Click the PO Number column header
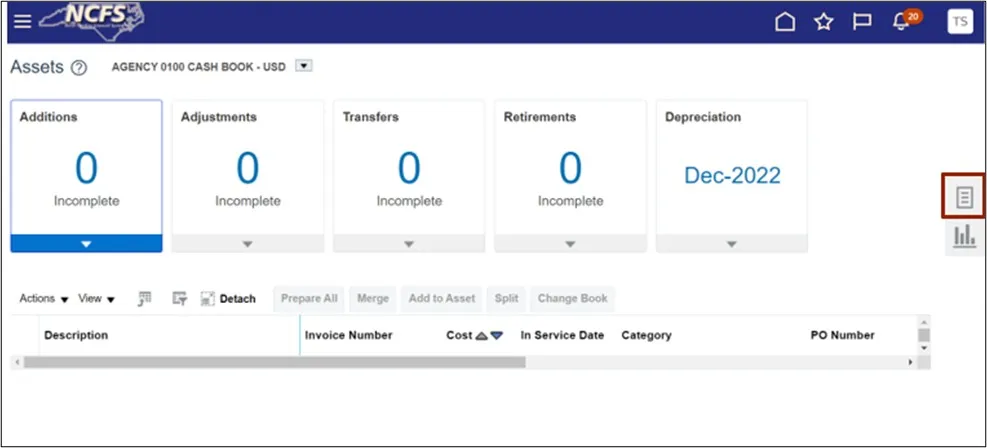Image resolution: width=987 pixels, height=448 pixels. pyautogui.click(x=842, y=335)
